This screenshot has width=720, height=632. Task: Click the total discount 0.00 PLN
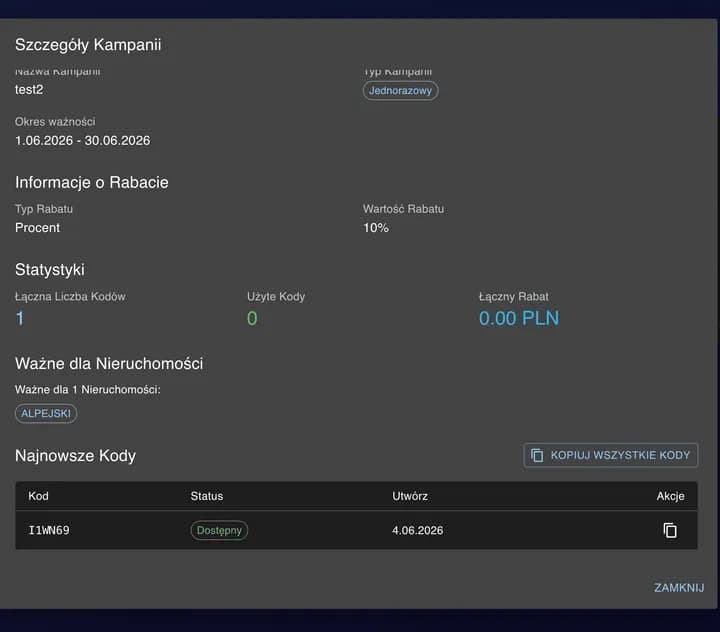click(519, 318)
